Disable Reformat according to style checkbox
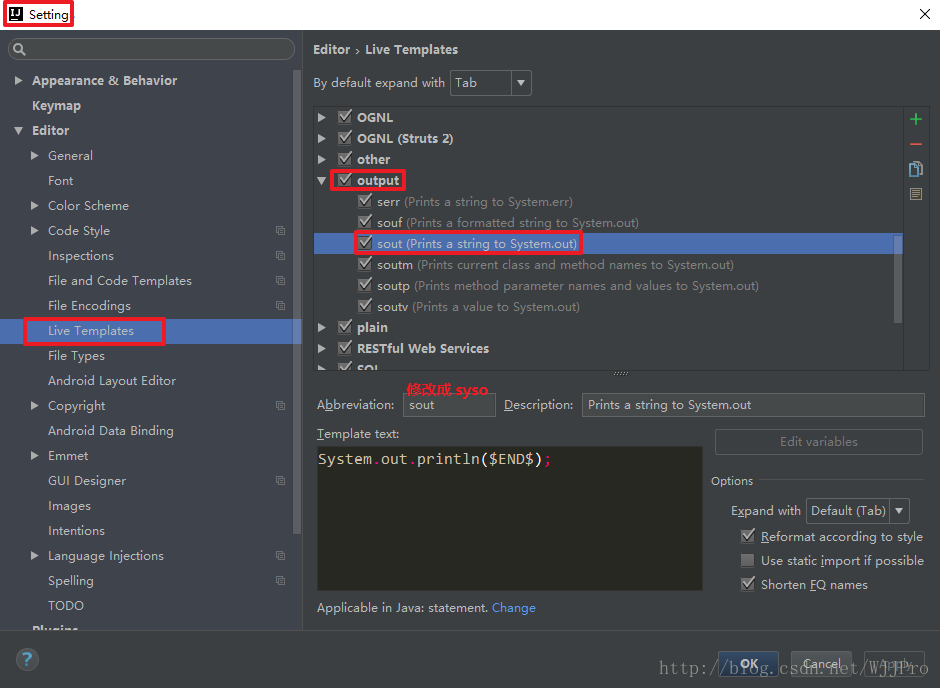Image resolution: width=940 pixels, height=688 pixels. click(x=748, y=537)
